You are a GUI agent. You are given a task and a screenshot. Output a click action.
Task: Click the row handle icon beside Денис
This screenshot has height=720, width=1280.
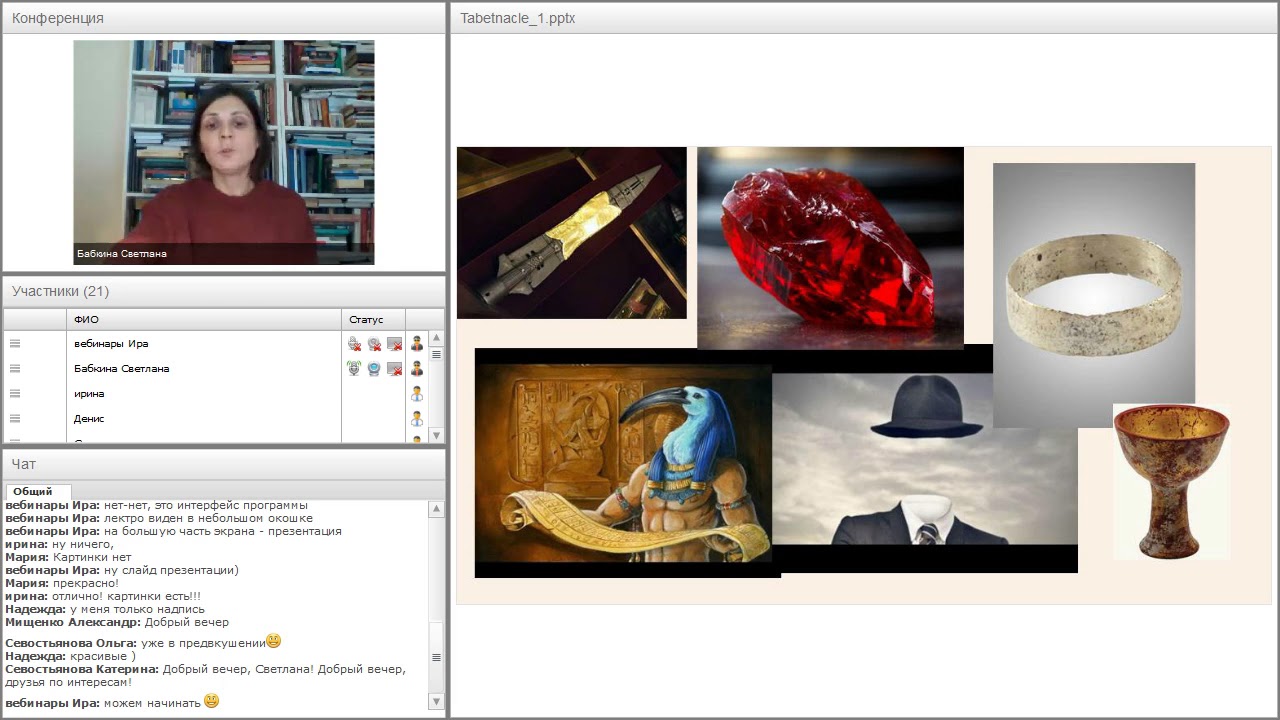pos(15,419)
